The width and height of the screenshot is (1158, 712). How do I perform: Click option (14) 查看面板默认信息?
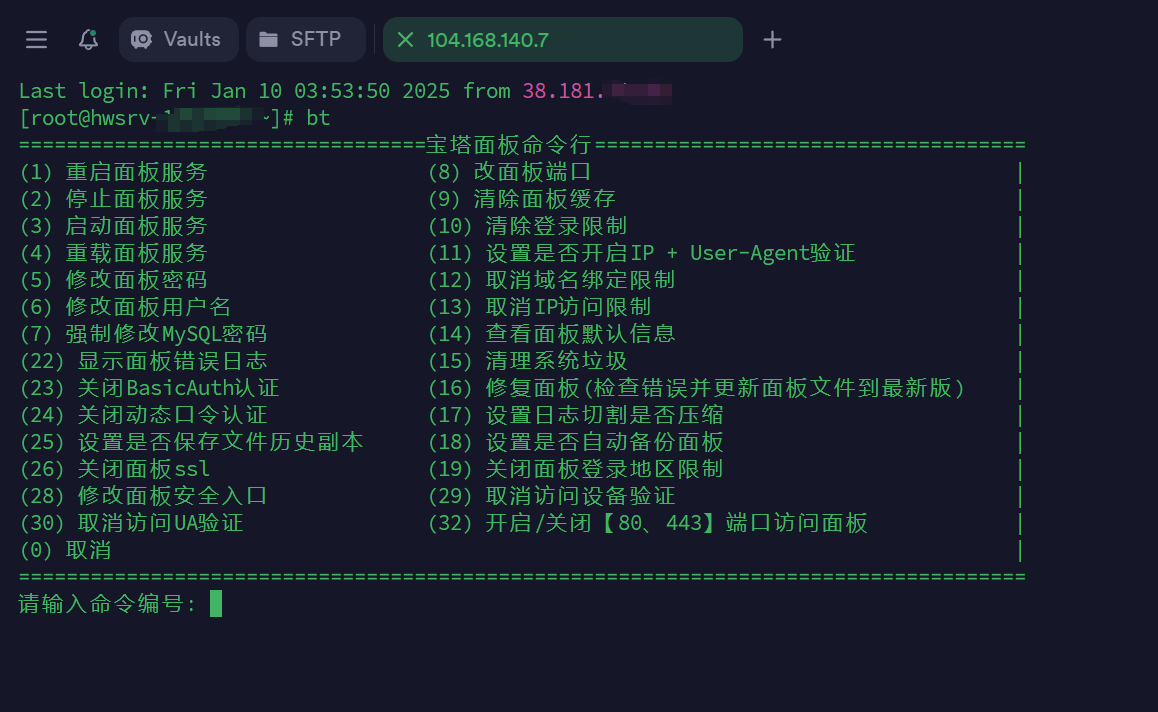click(x=552, y=334)
